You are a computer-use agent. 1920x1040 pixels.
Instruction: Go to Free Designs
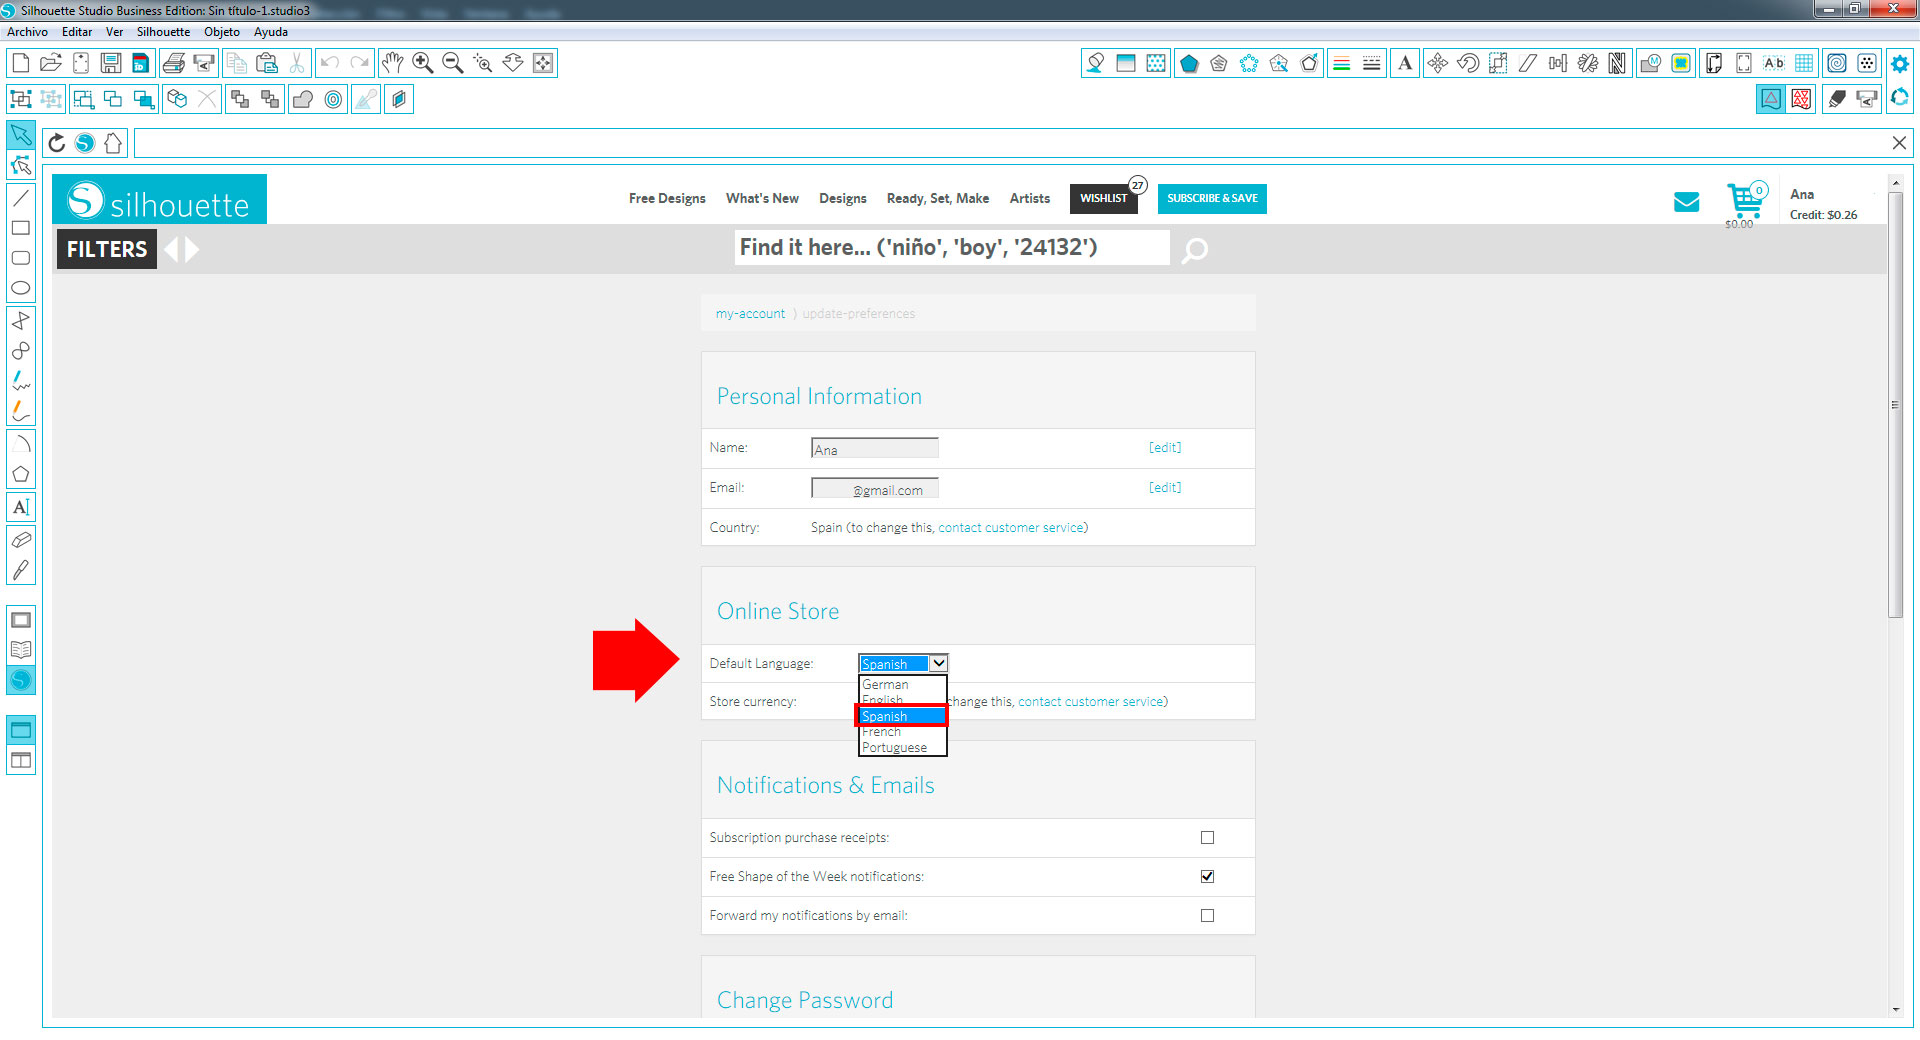(667, 198)
